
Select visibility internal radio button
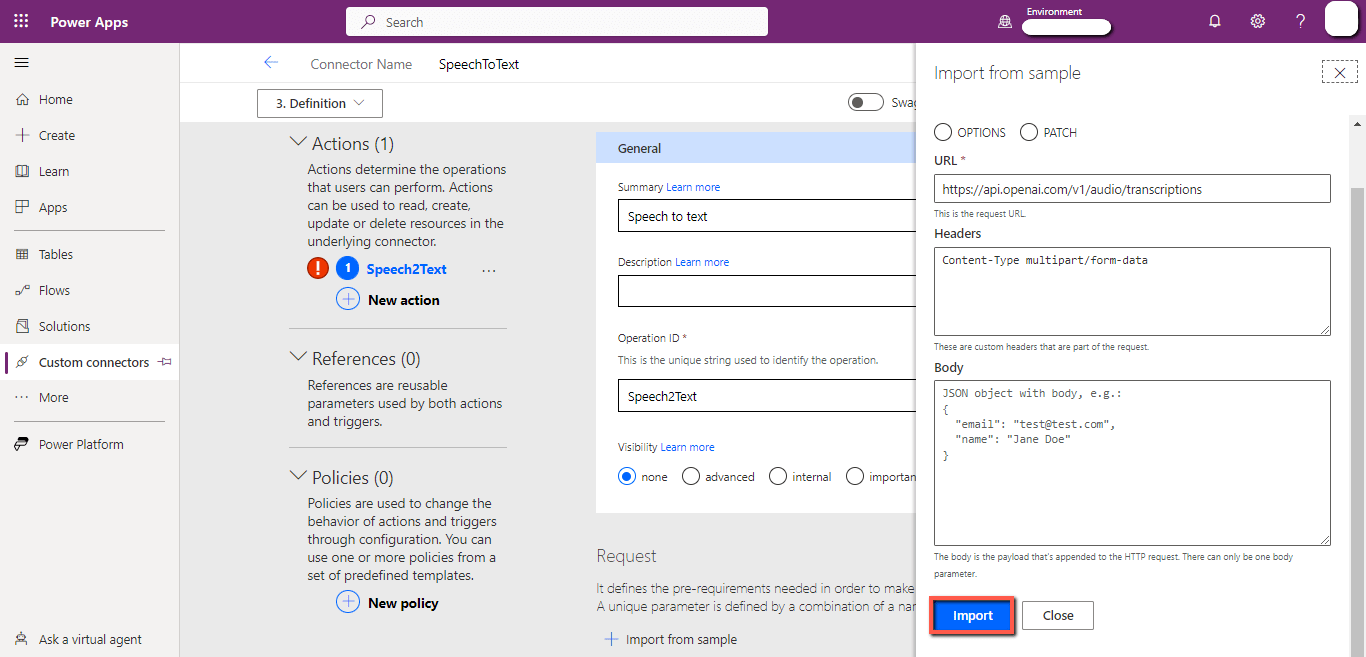778,476
